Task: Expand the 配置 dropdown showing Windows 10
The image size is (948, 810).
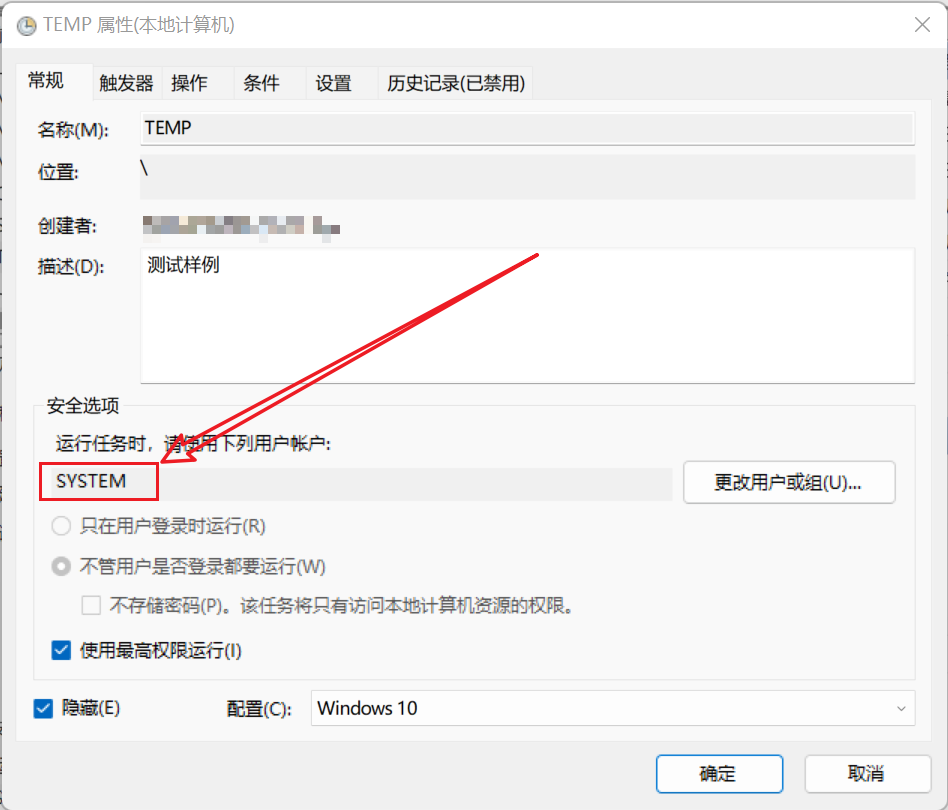Action: click(x=612, y=708)
